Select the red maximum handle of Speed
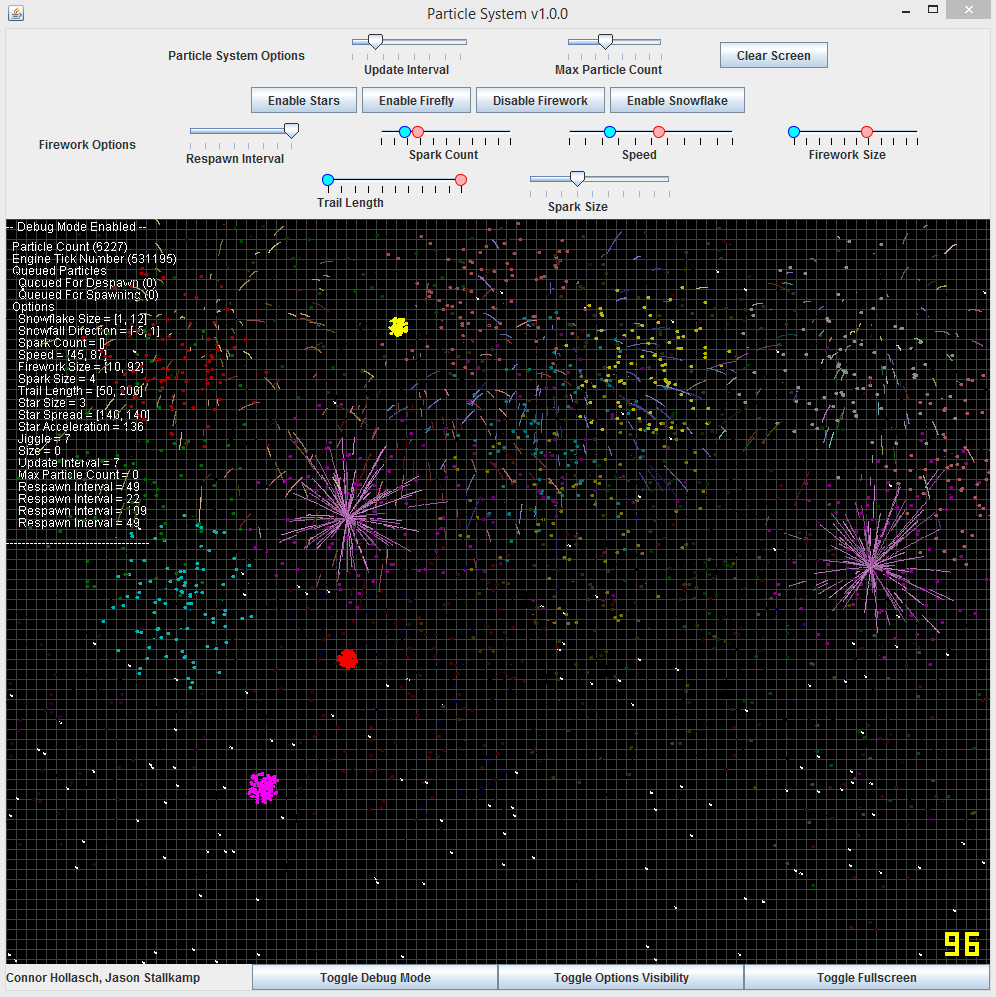This screenshot has width=996, height=998. coord(659,132)
